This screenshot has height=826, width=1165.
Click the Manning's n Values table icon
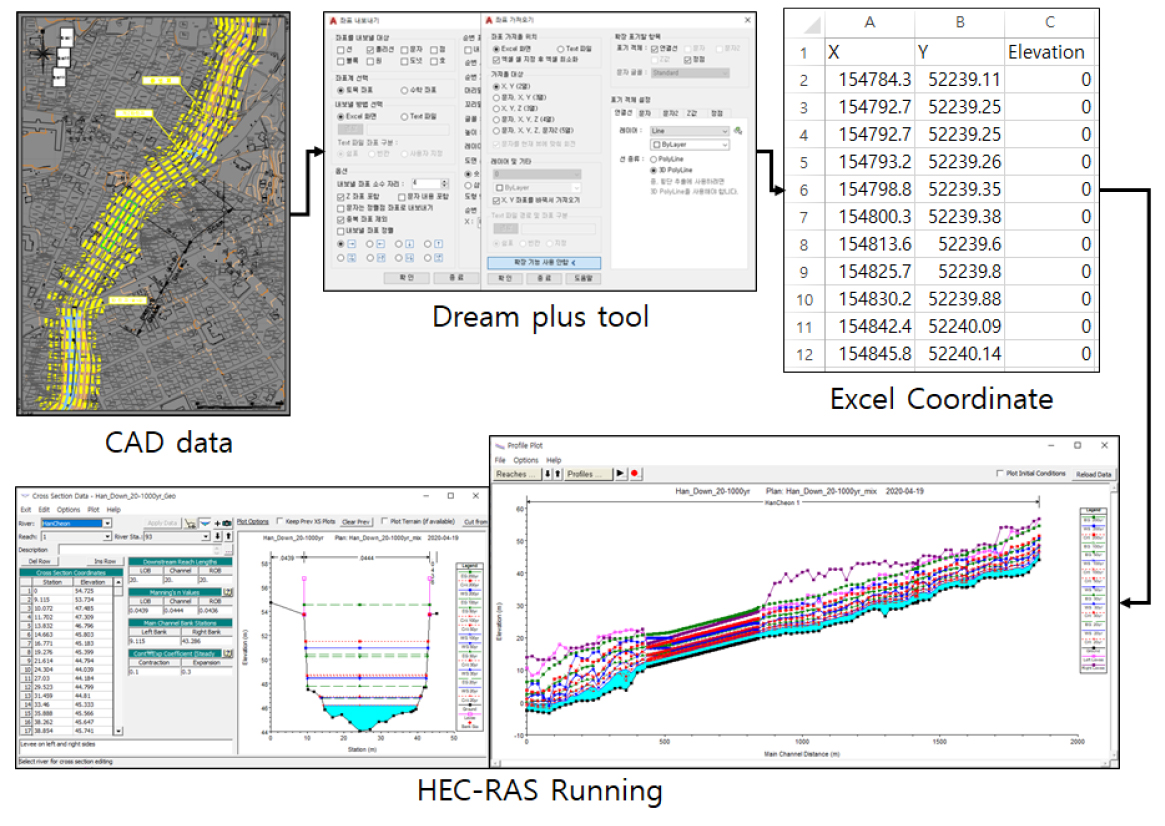tap(228, 593)
